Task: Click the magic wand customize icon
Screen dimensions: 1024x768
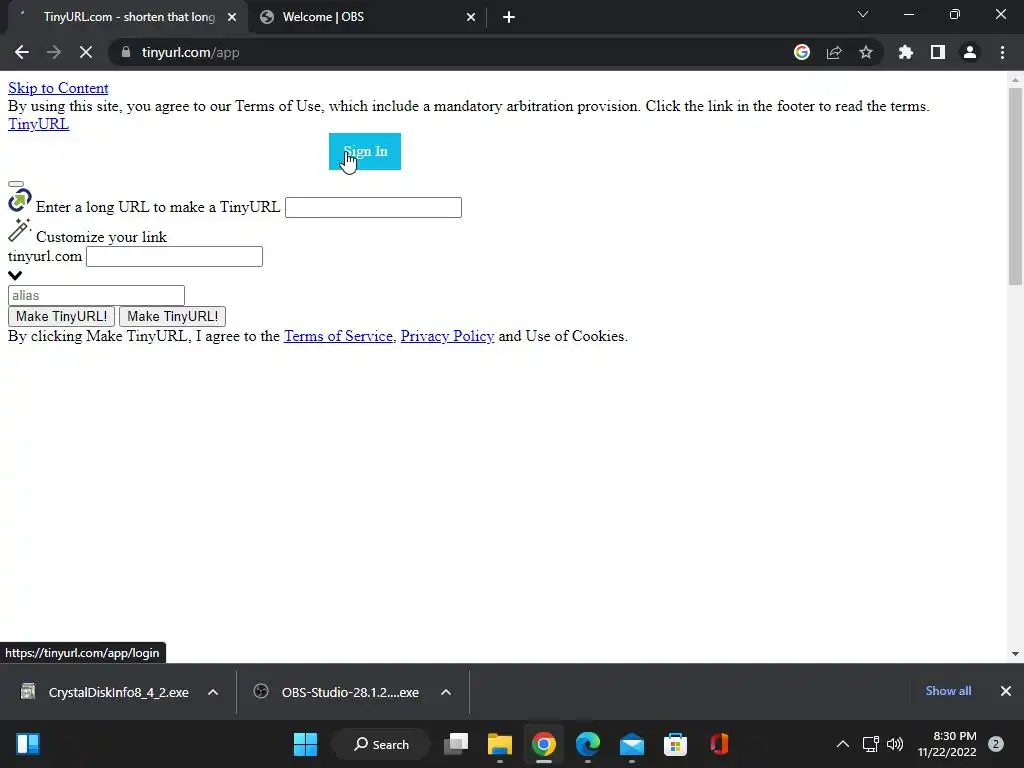Action: [20, 230]
